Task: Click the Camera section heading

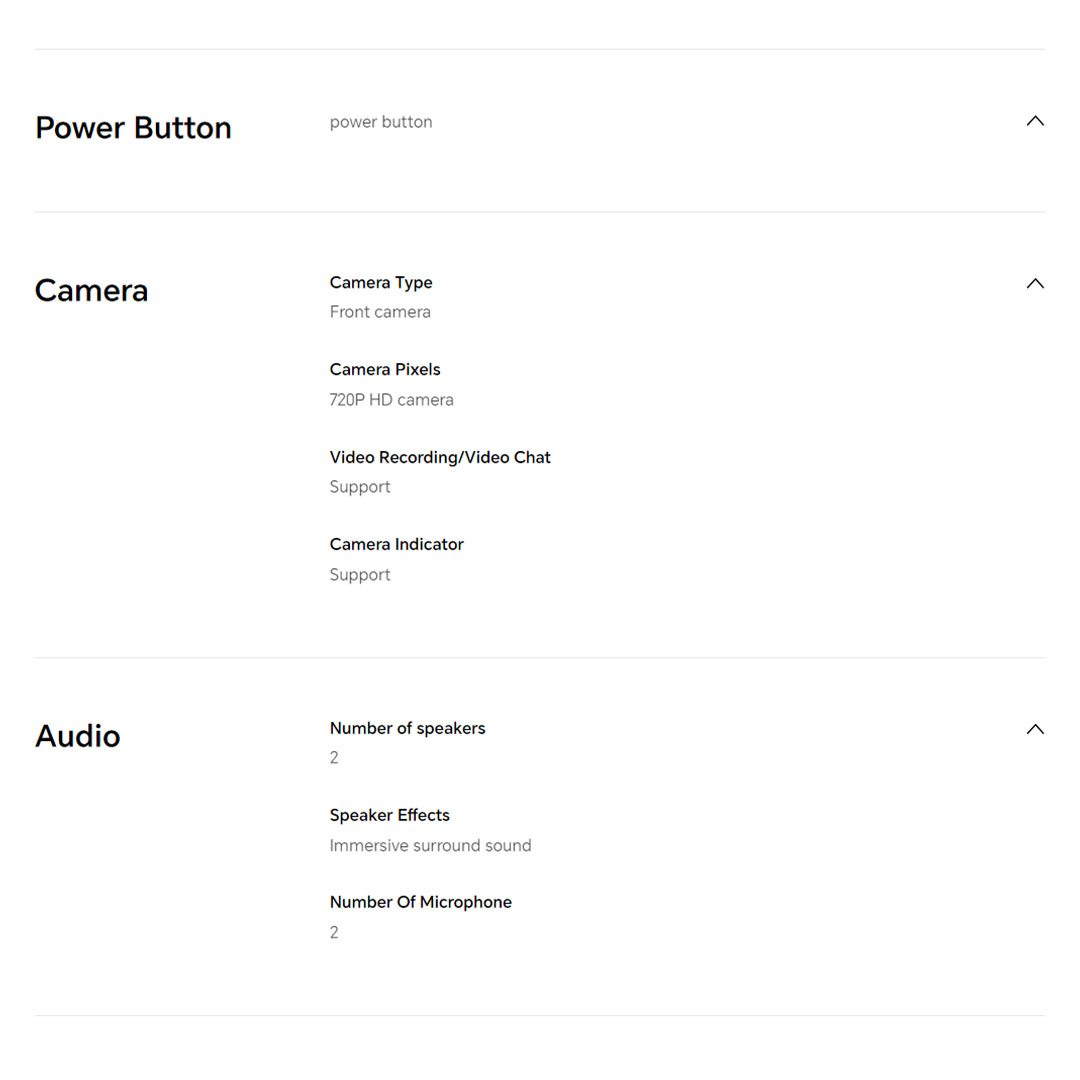Action: coord(91,291)
